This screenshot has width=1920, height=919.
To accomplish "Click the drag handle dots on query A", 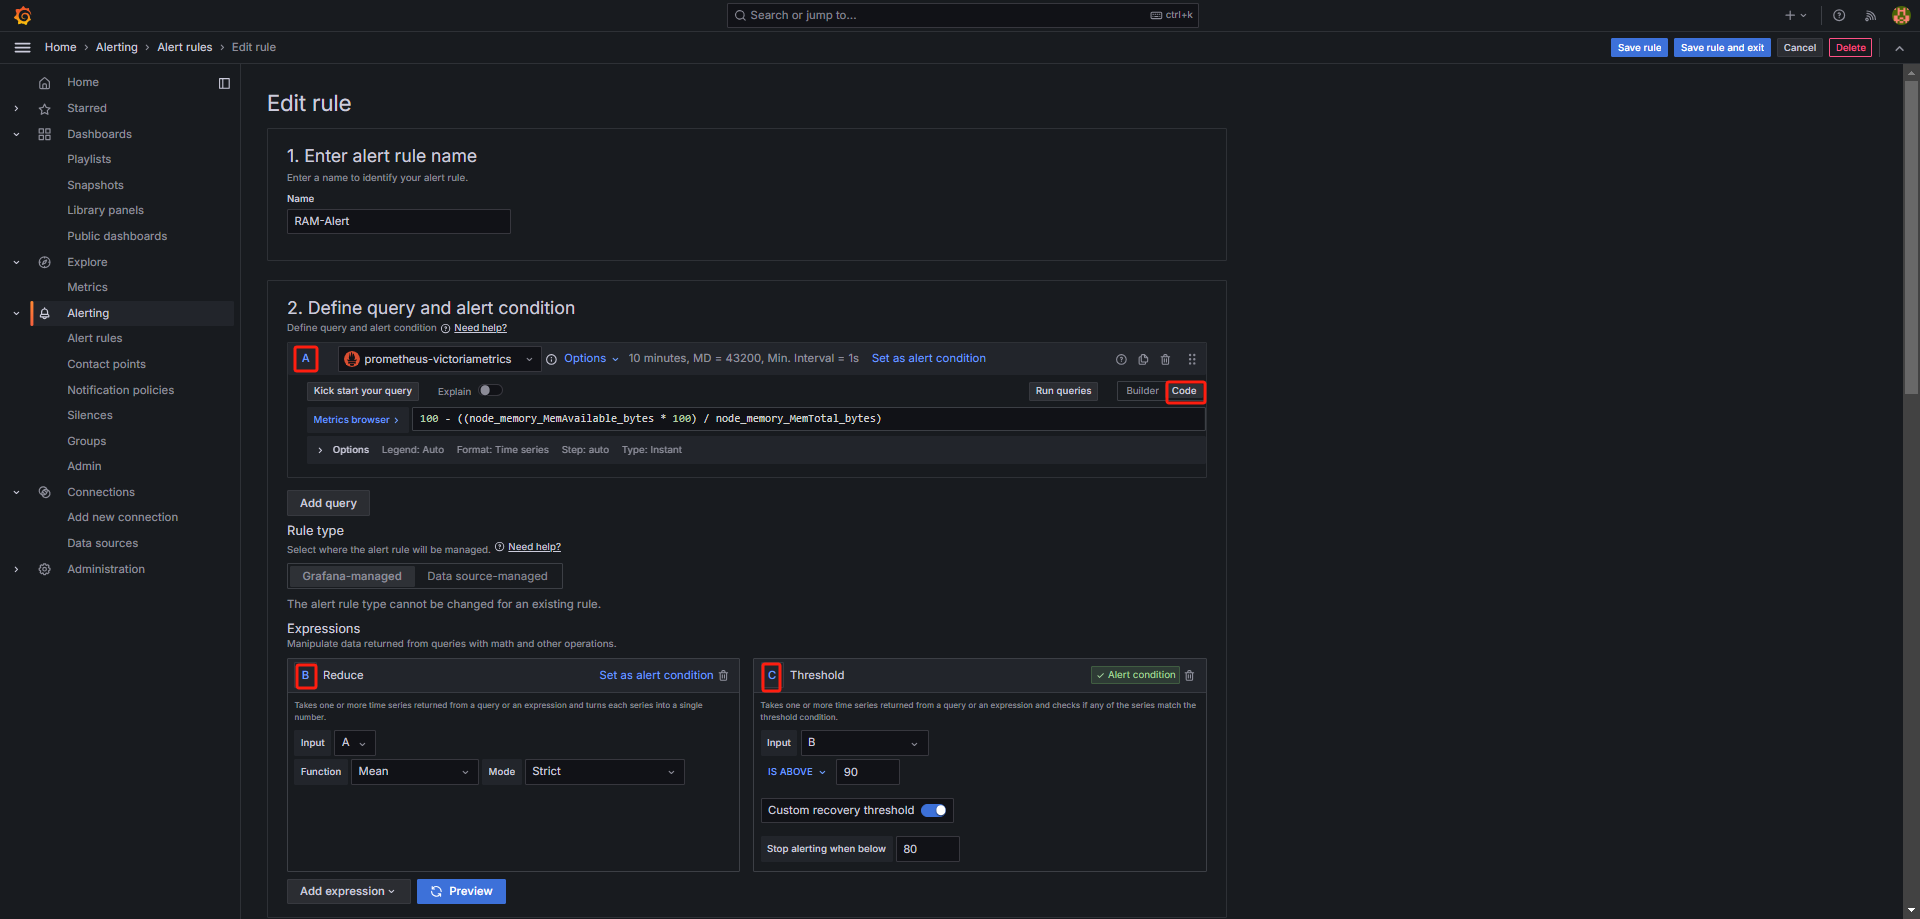I will (1192, 360).
